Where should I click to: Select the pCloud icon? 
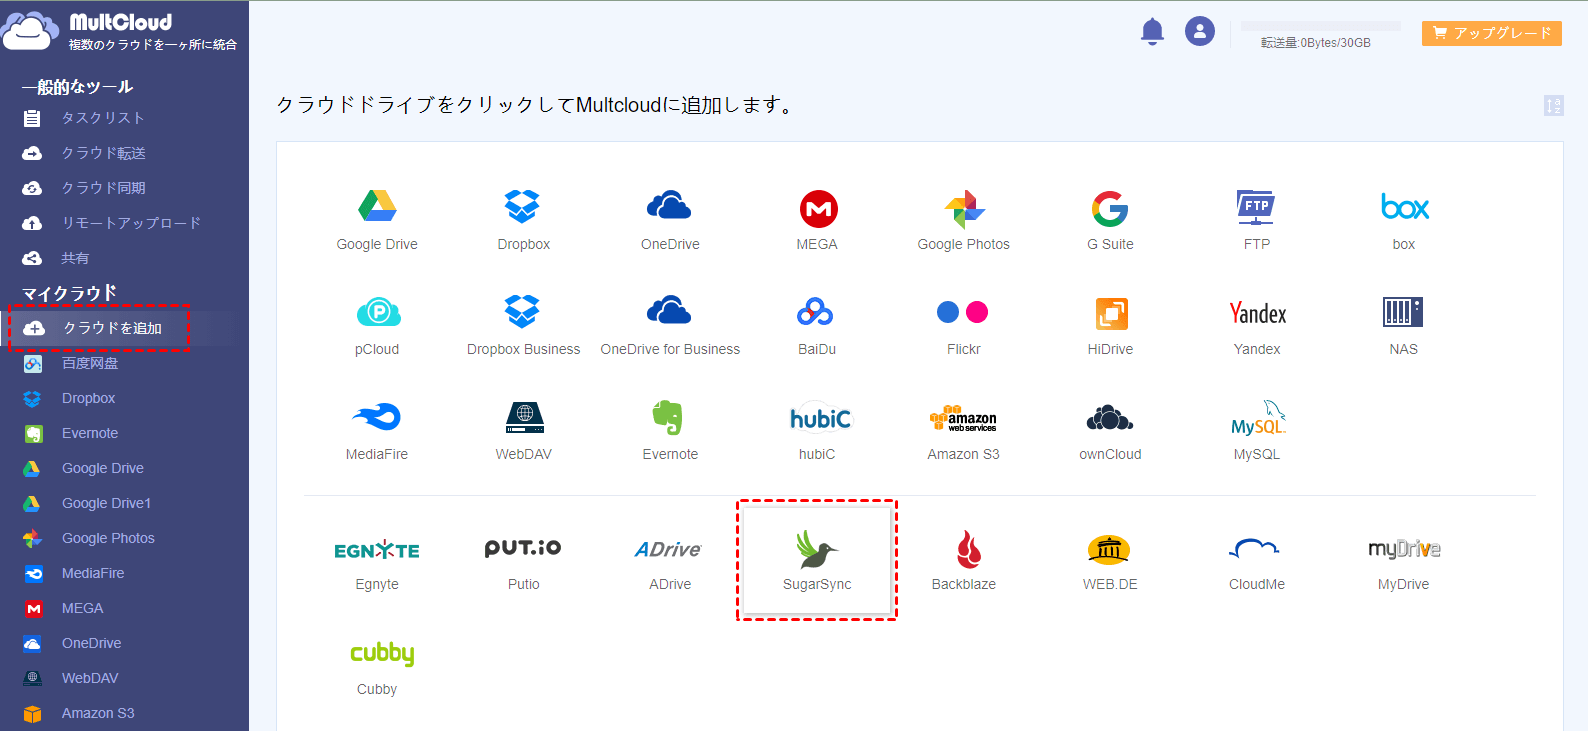coord(377,324)
